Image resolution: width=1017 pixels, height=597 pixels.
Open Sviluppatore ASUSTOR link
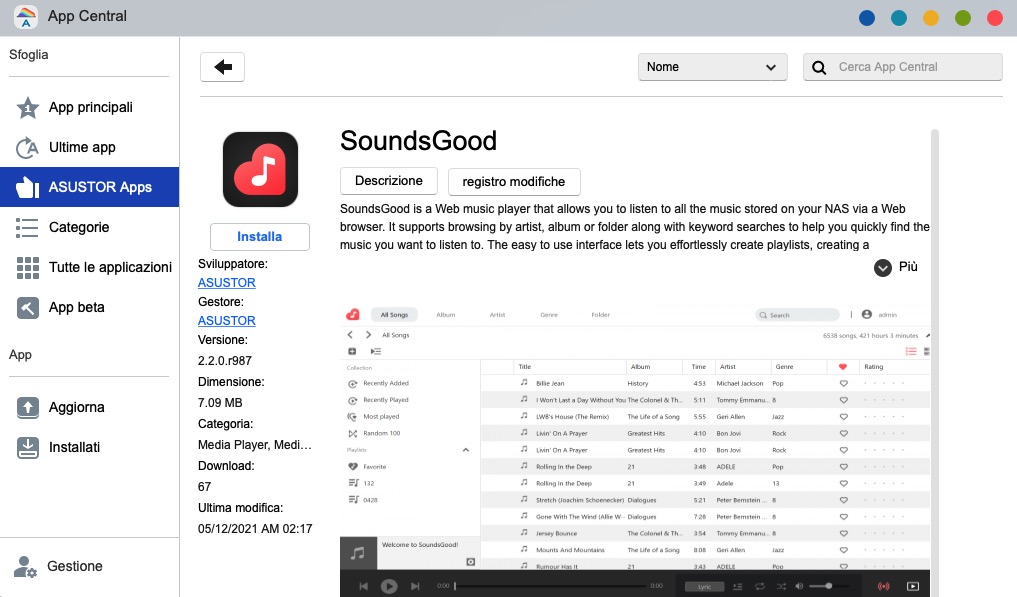coord(226,283)
